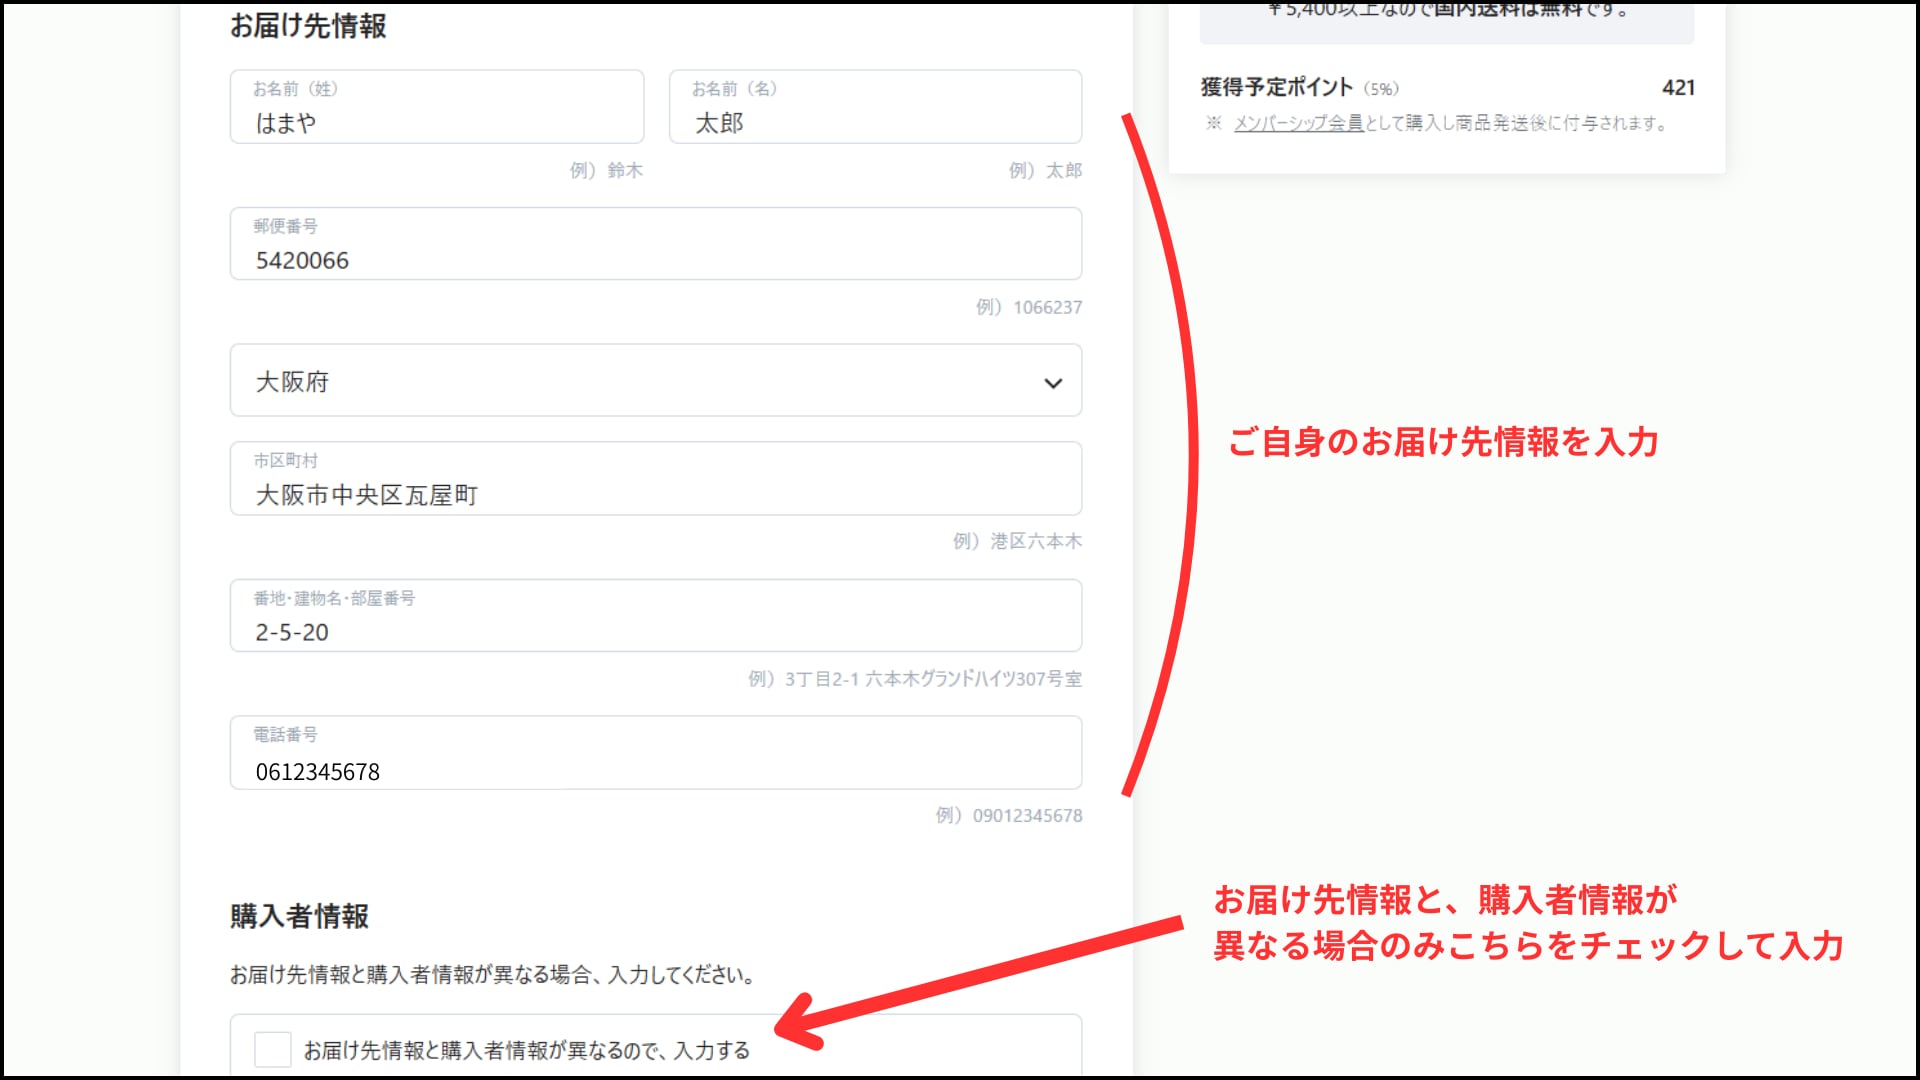Click the red text ご自身のお届け先情報を入力
1920x1080 pixels.
(x=1442, y=442)
